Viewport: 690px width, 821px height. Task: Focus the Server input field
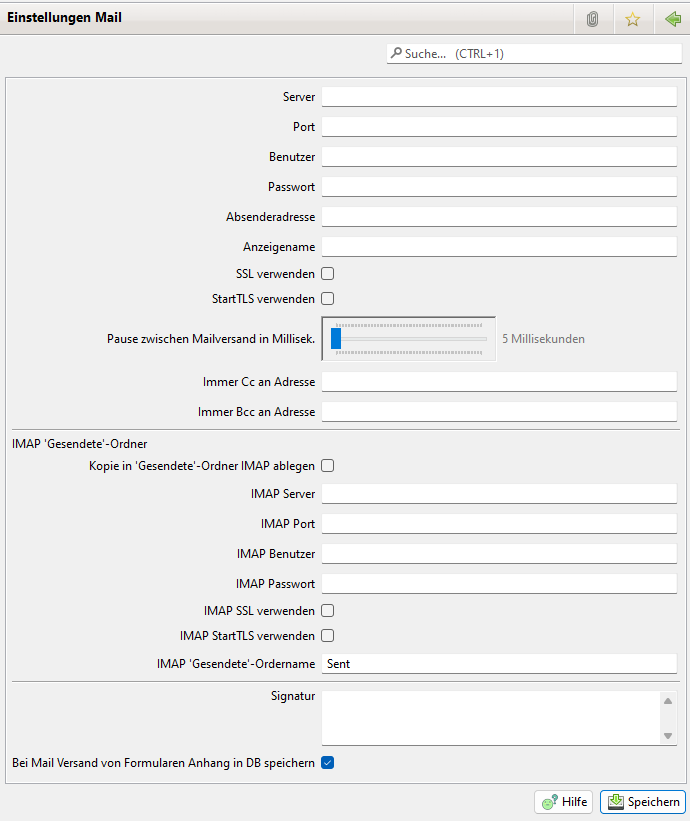tap(499, 97)
